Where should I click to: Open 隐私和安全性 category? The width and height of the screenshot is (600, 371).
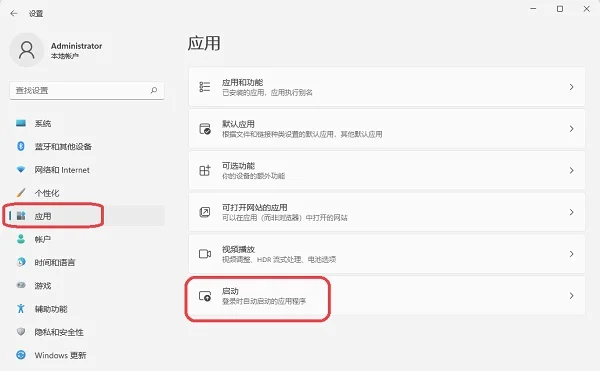pos(87,332)
